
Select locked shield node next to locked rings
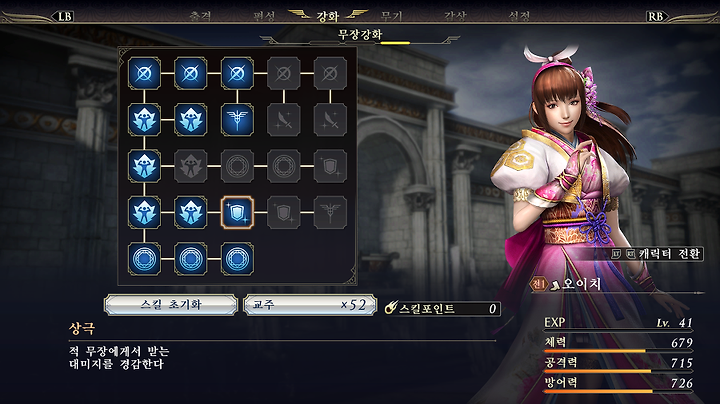coord(330,166)
